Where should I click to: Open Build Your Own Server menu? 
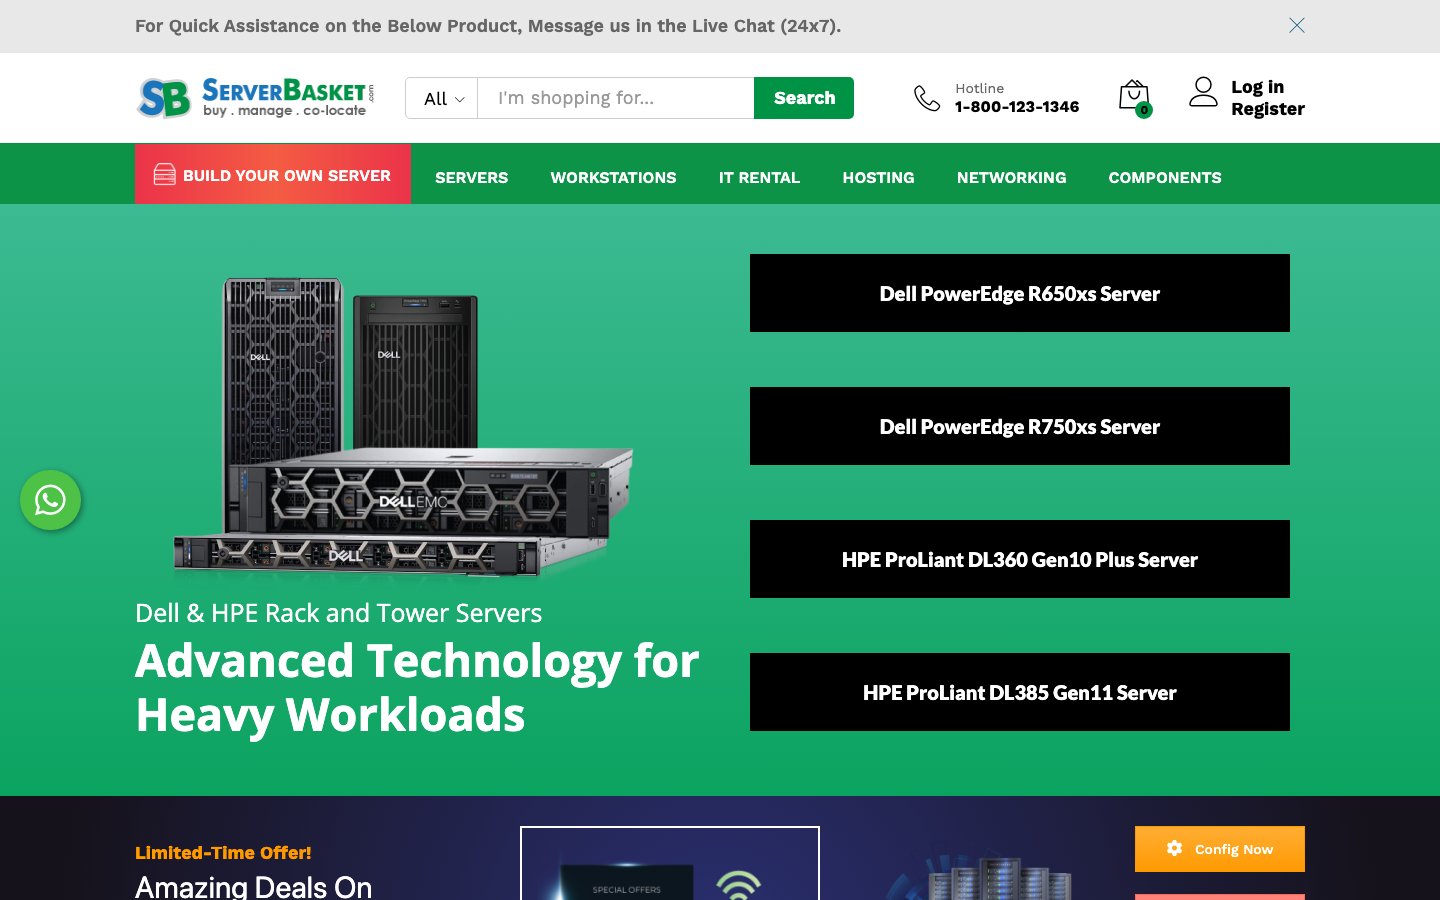pos(273,174)
